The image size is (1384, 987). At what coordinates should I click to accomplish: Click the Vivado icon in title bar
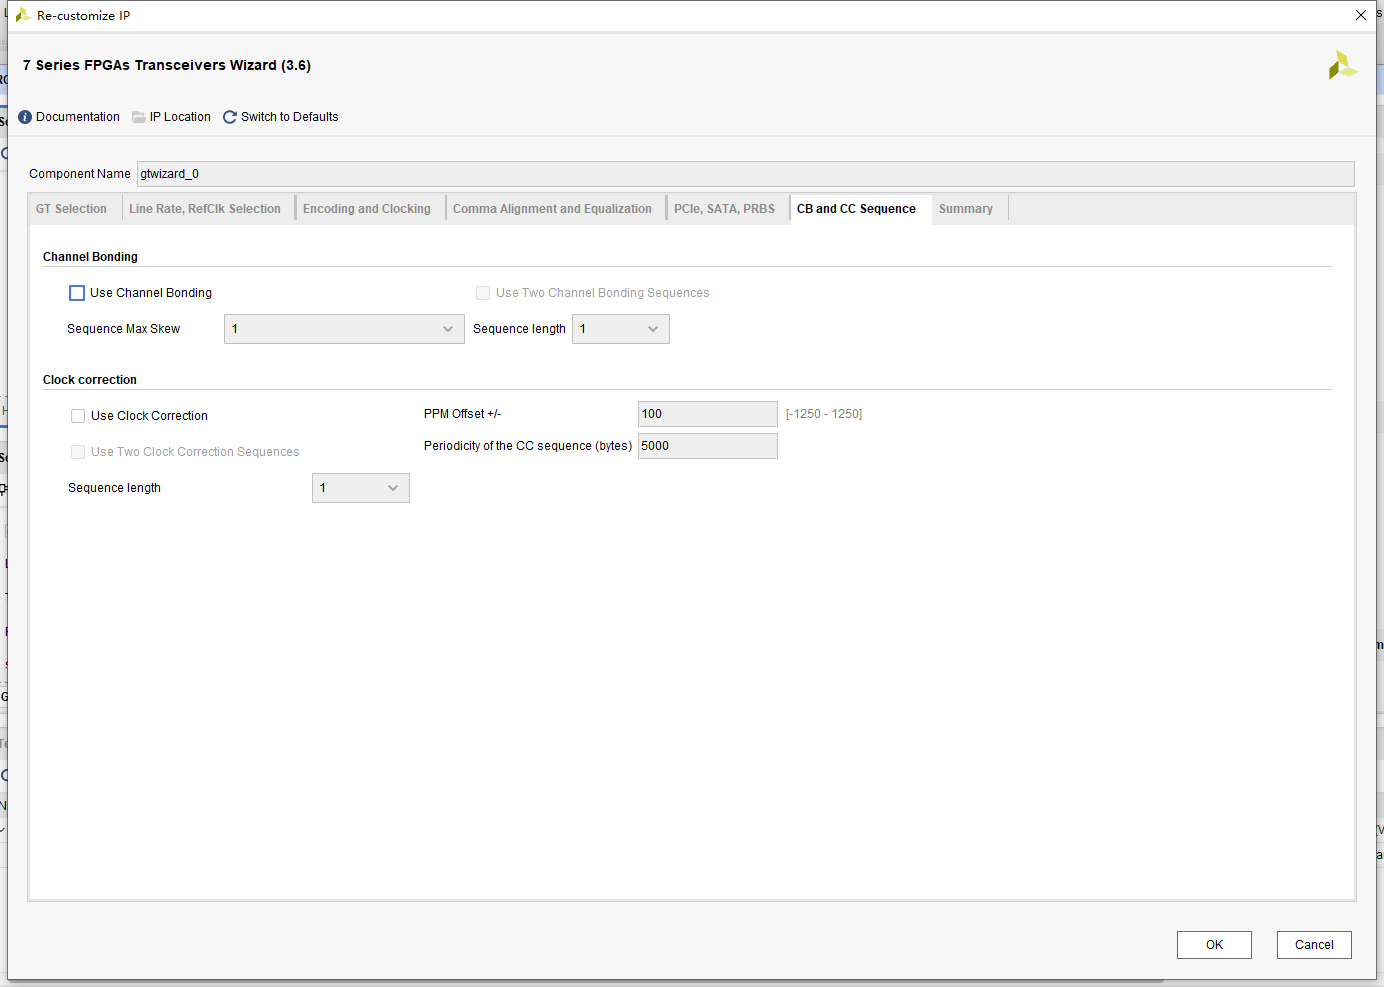click(22, 15)
